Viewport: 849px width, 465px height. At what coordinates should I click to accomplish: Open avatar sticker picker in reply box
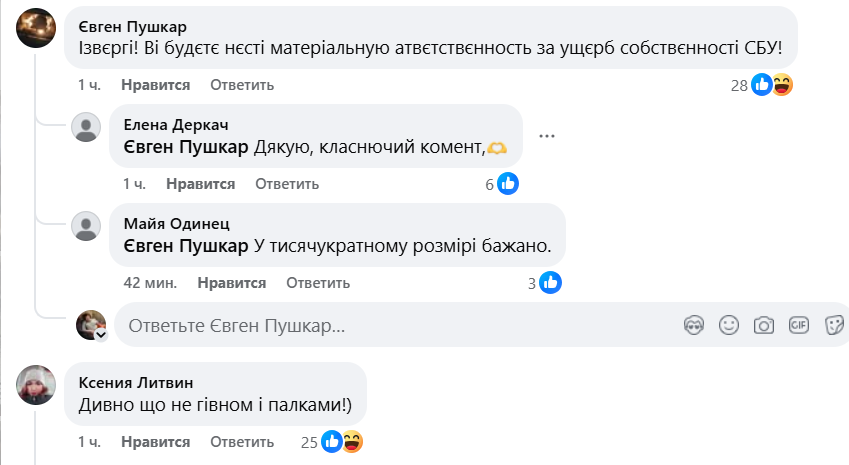click(695, 325)
